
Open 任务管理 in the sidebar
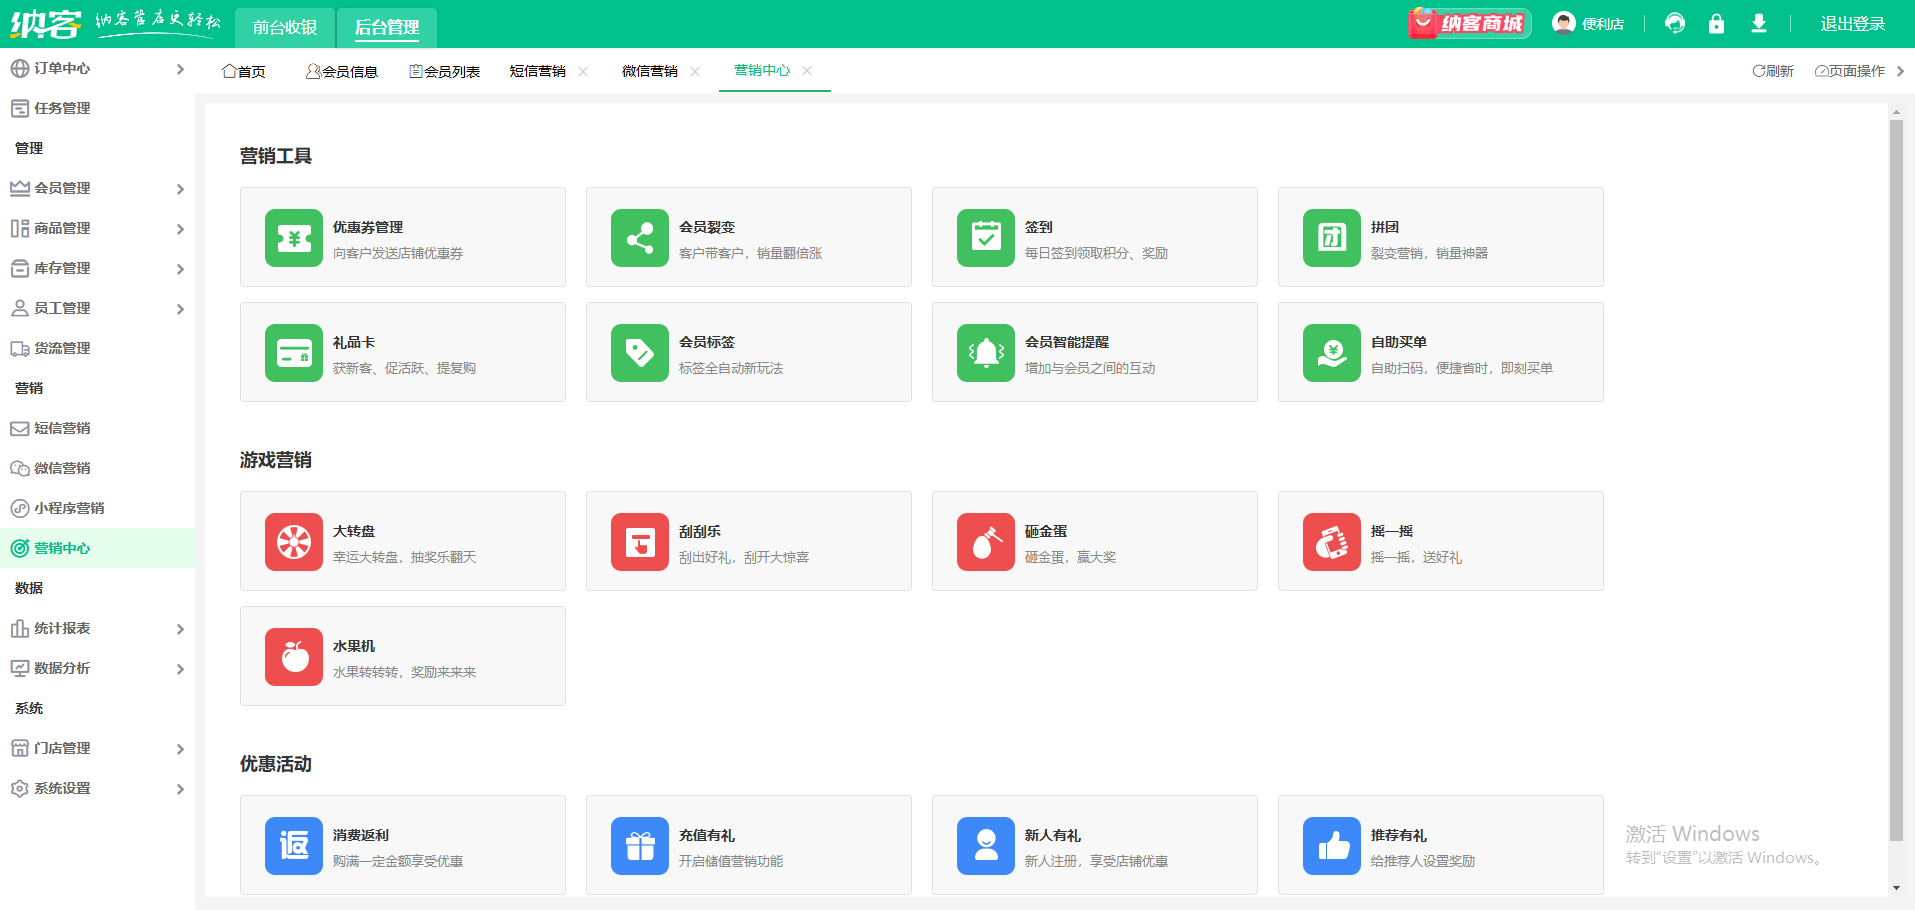(x=97, y=108)
